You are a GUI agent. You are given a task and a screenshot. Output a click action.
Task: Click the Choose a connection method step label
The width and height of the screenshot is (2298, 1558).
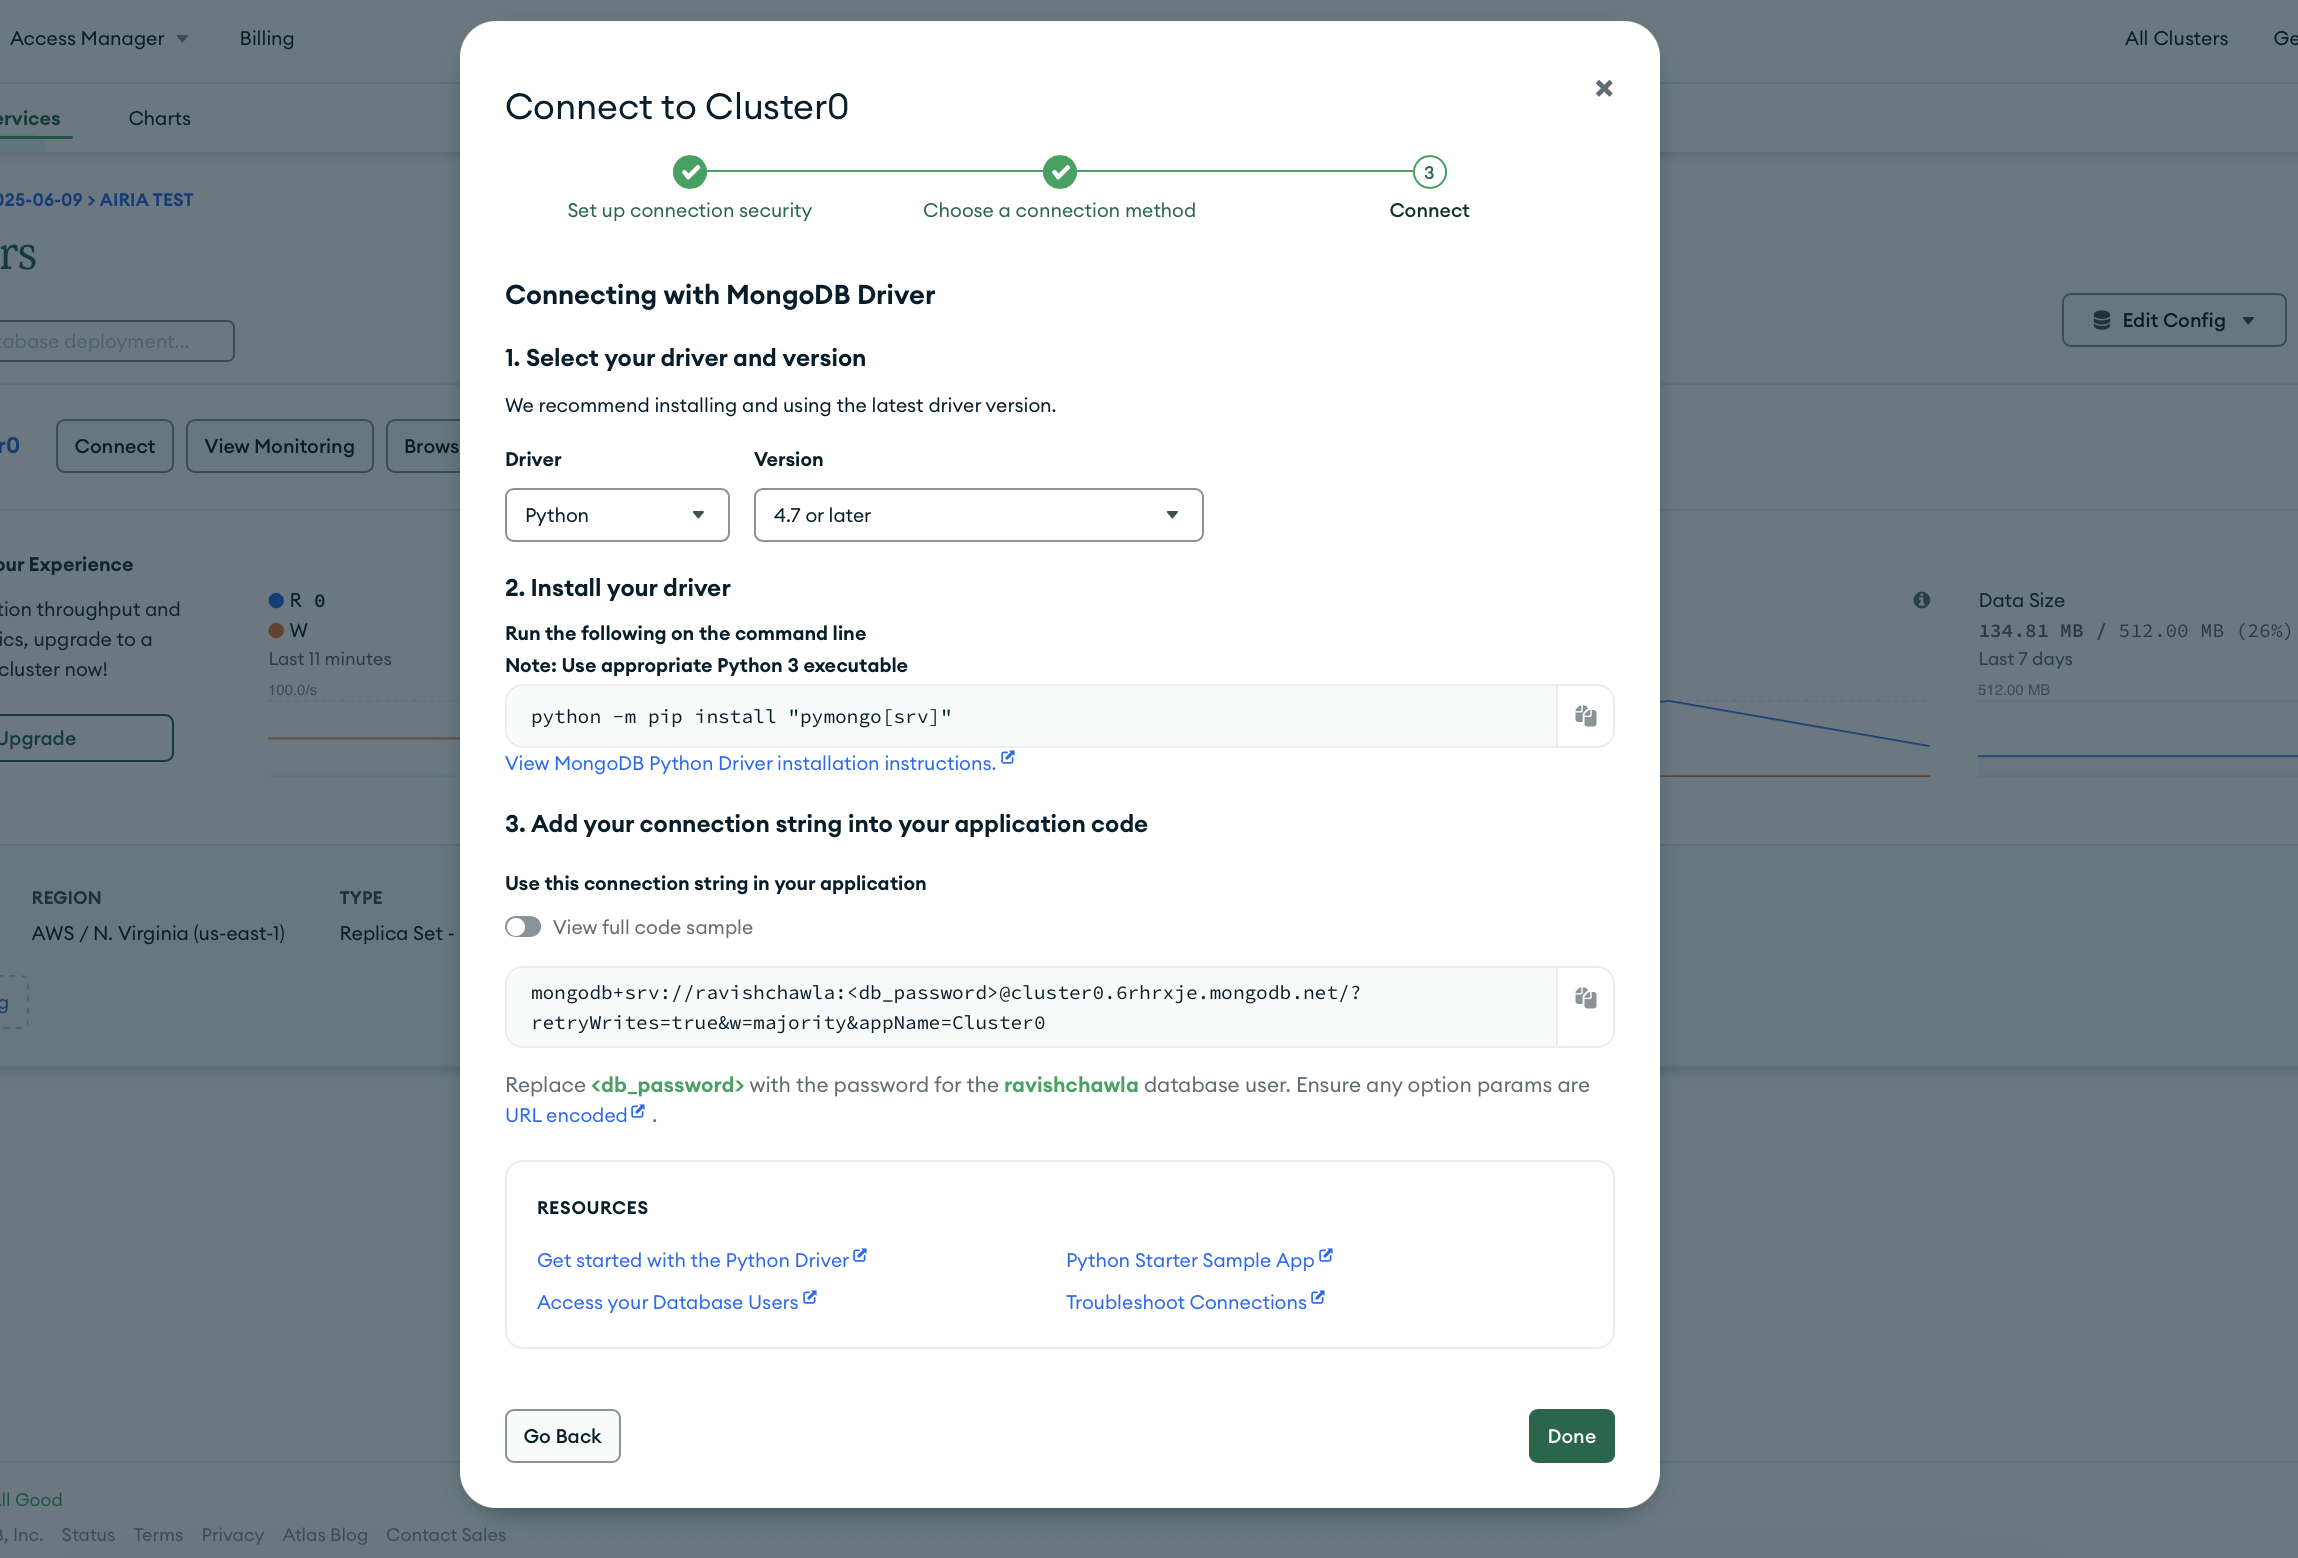(x=1059, y=210)
